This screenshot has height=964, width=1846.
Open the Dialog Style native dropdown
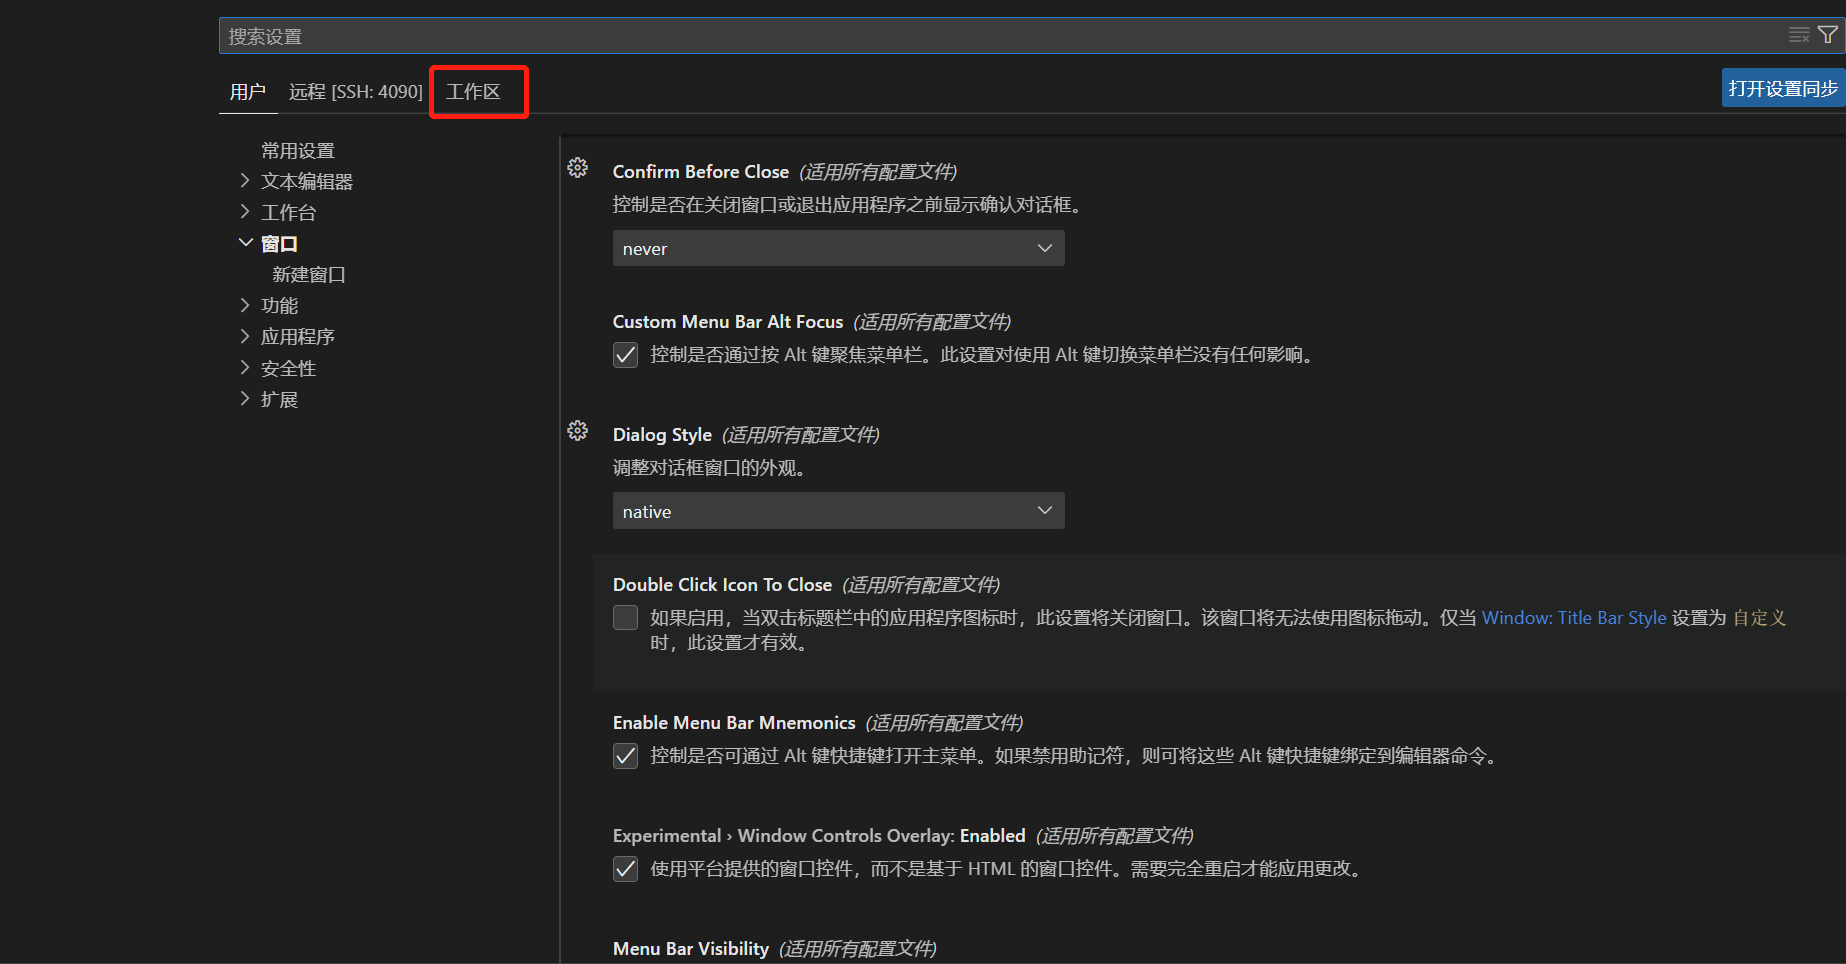coord(838,511)
